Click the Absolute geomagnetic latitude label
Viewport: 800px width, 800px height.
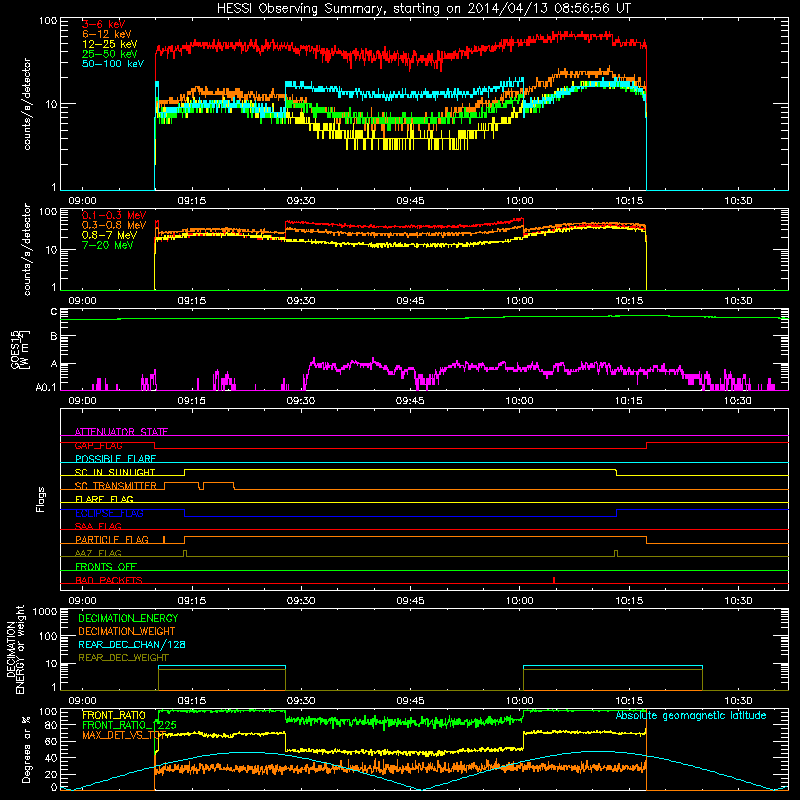coord(691,716)
